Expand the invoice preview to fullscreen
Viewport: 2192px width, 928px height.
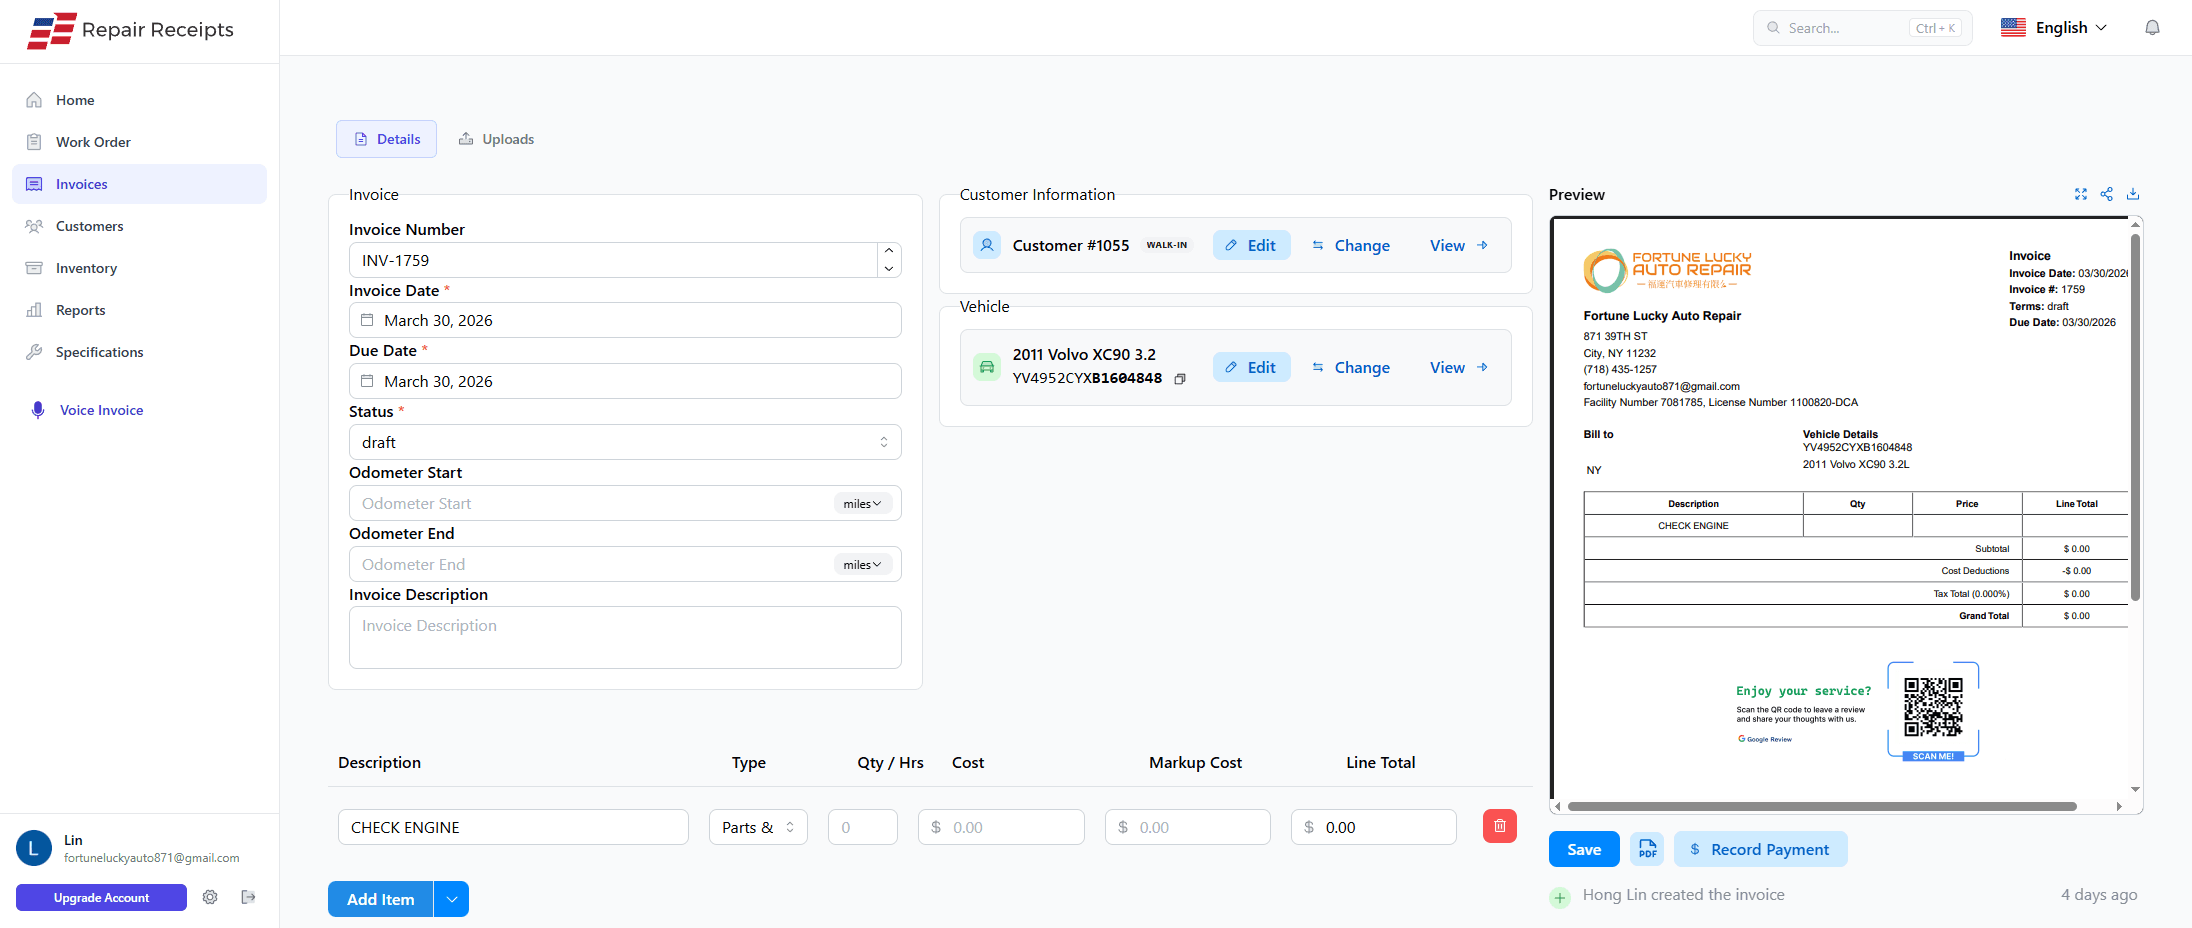point(2080,194)
